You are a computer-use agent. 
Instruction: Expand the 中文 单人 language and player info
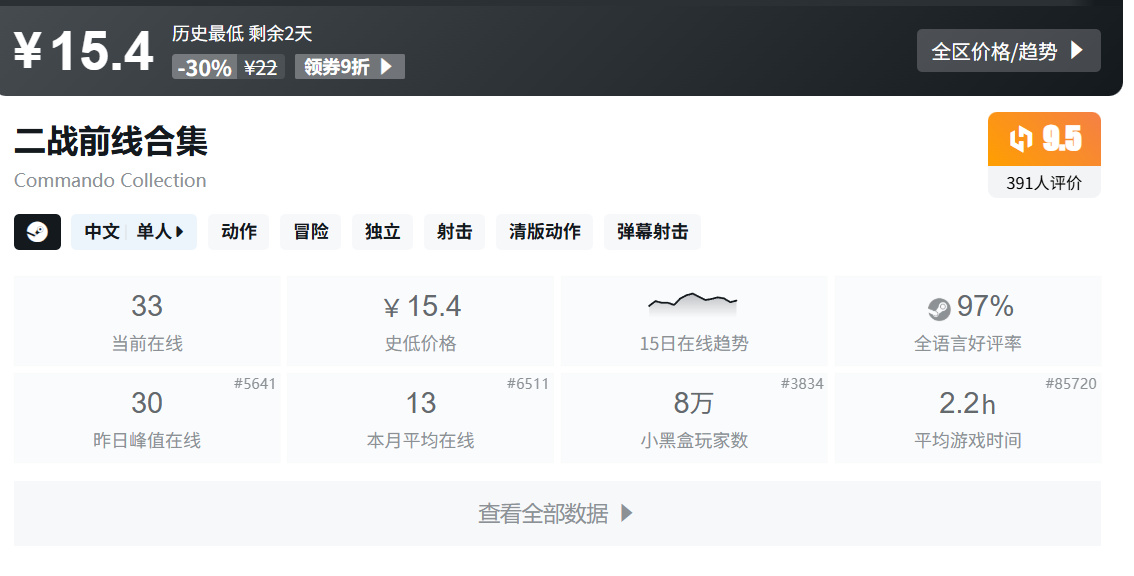point(134,232)
